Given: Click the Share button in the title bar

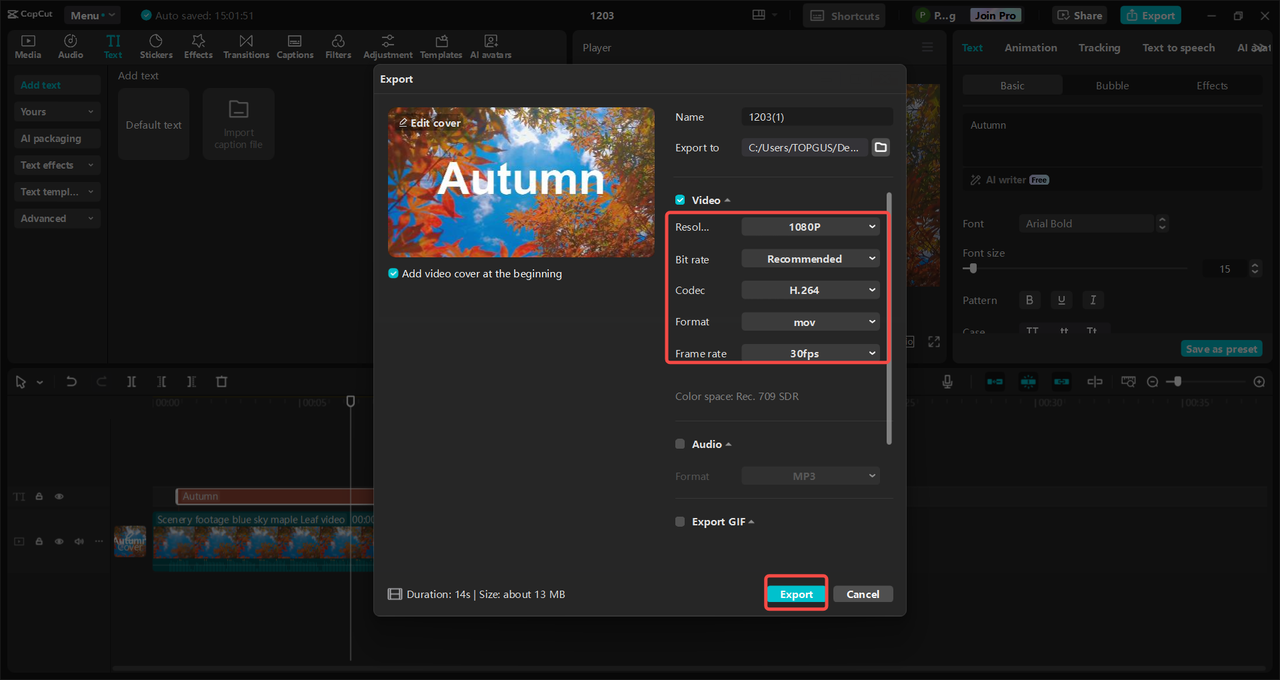Looking at the screenshot, I should 1079,15.
